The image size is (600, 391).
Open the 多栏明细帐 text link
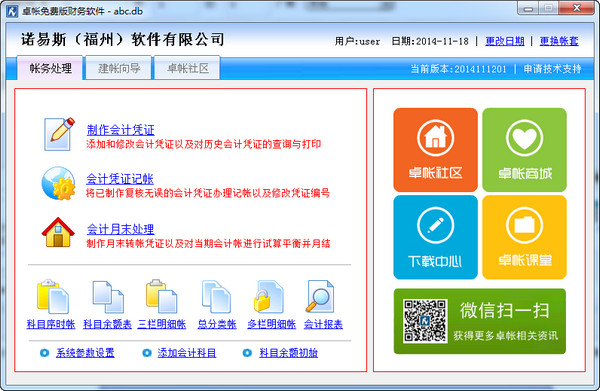[271, 324]
